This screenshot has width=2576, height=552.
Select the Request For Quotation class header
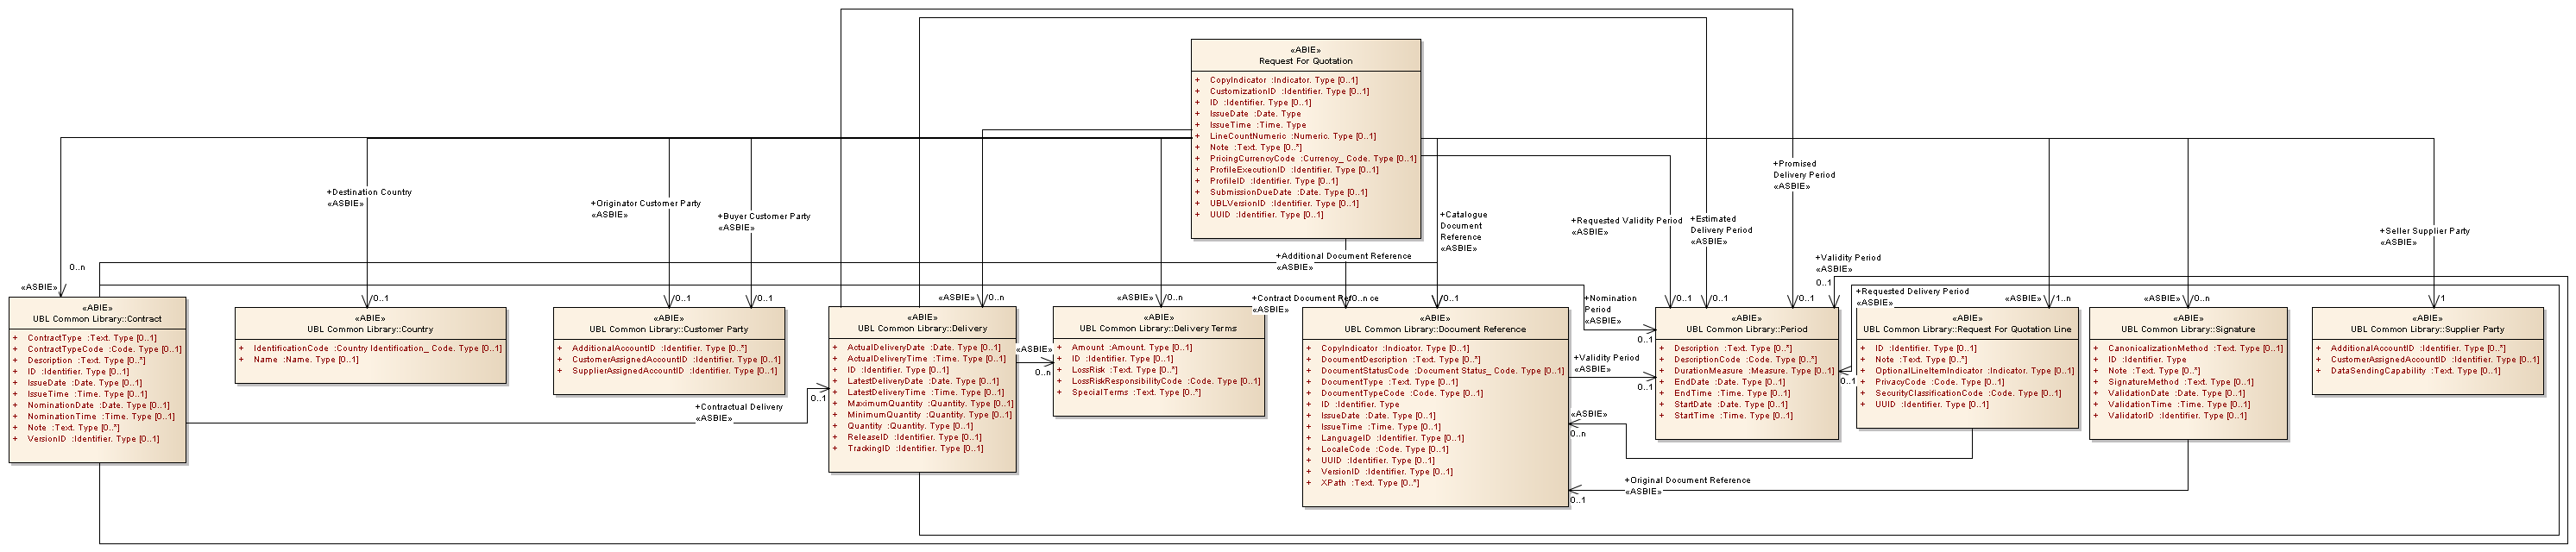tap(1305, 61)
